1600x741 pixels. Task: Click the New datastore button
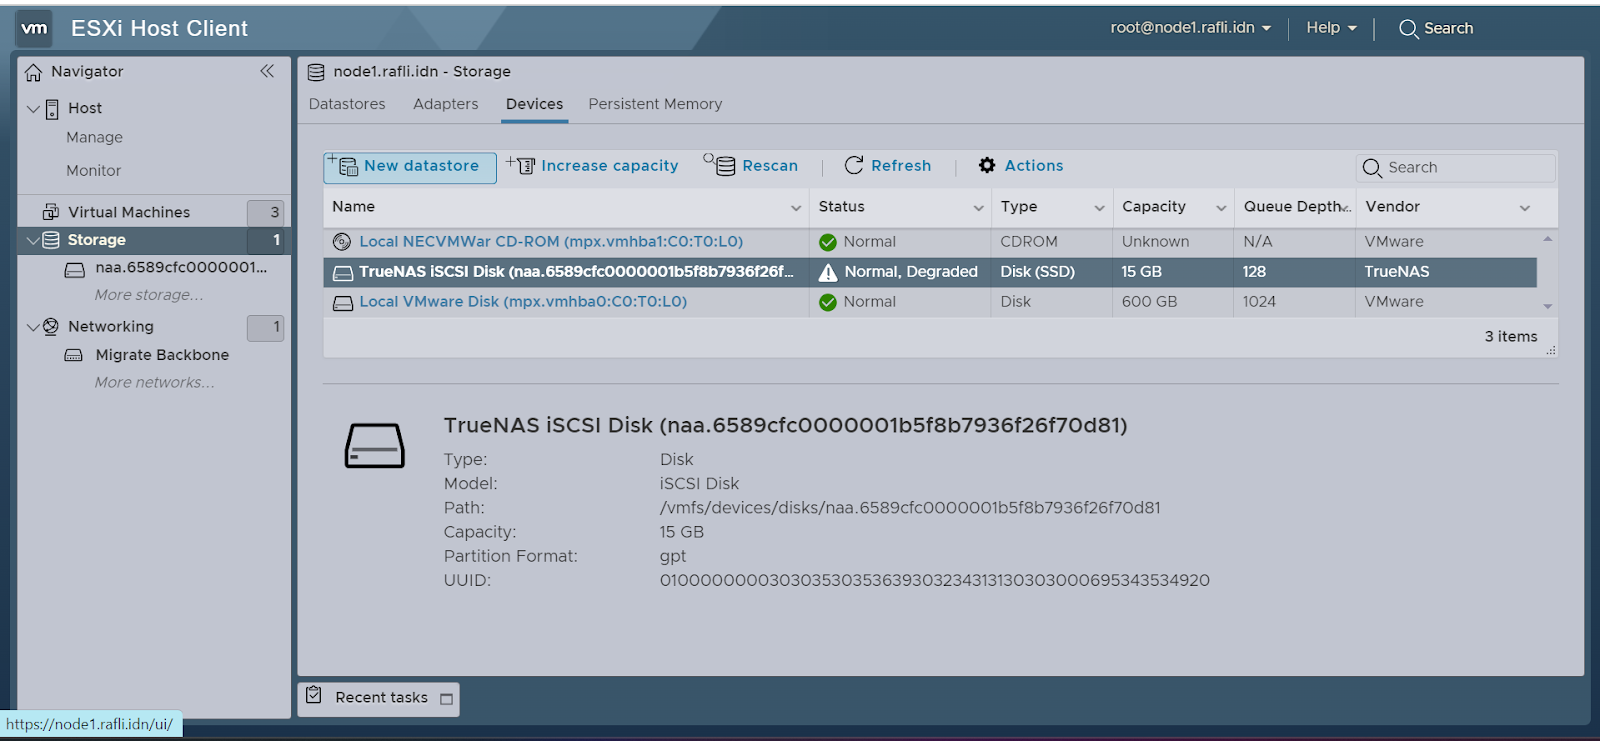click(410, 167)
